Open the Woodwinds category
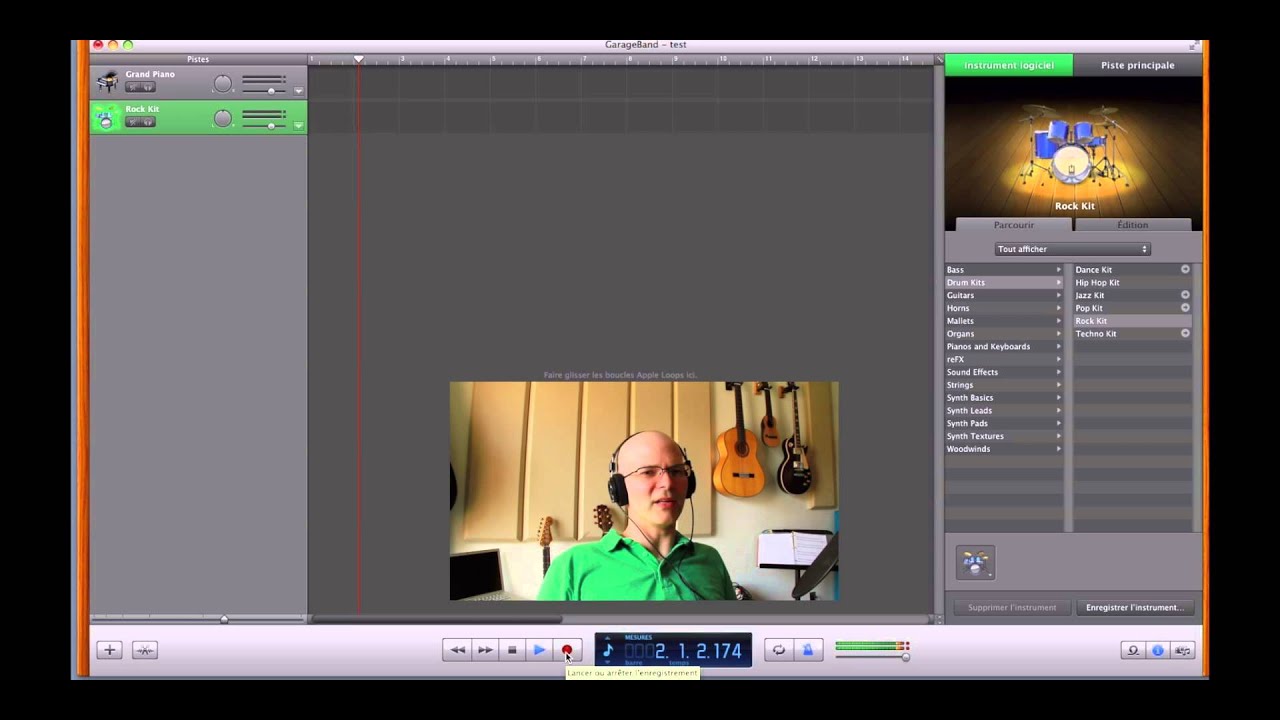 tap(1004, 449)
